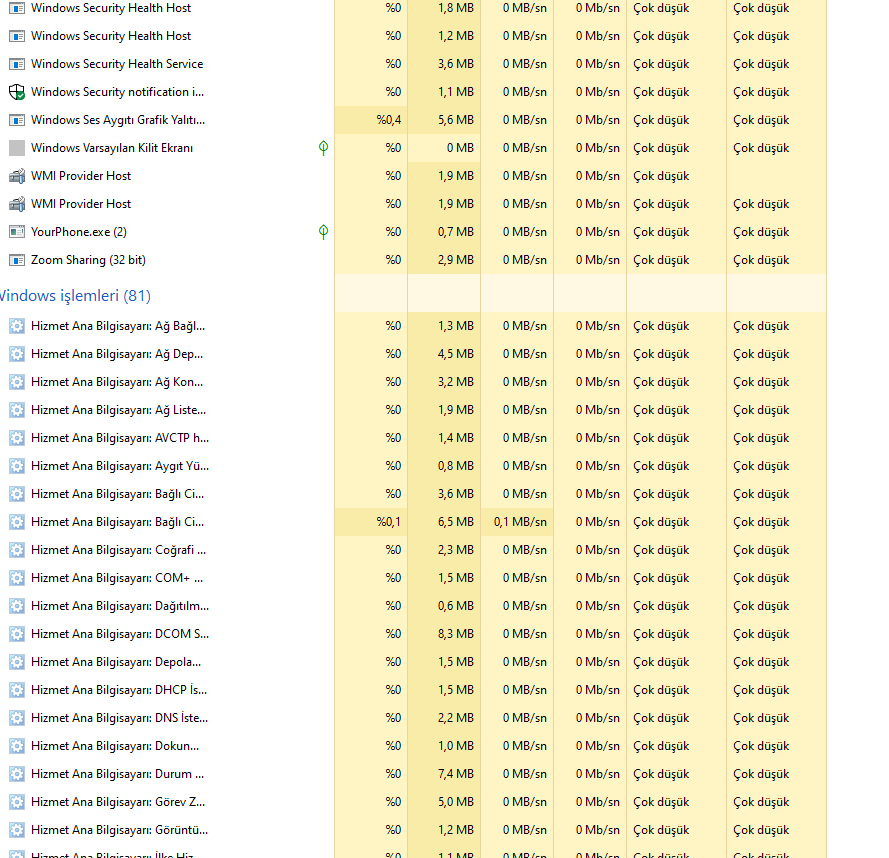Select the Hizmet Ana Bilgisayarı: Ağ Bağl... row name

(118, 326)
